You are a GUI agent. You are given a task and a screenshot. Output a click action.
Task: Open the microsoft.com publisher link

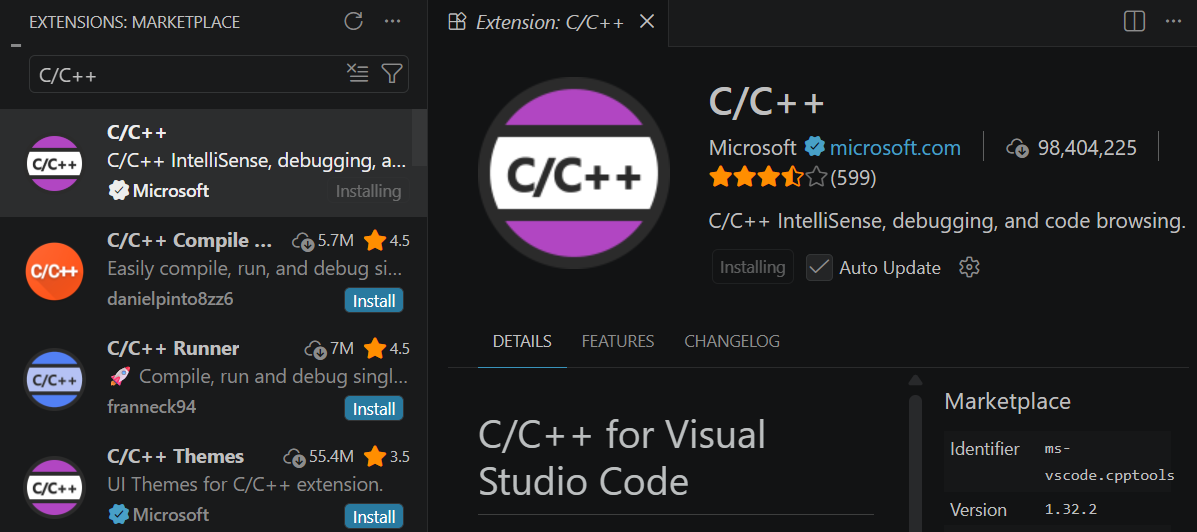(895, 147)
